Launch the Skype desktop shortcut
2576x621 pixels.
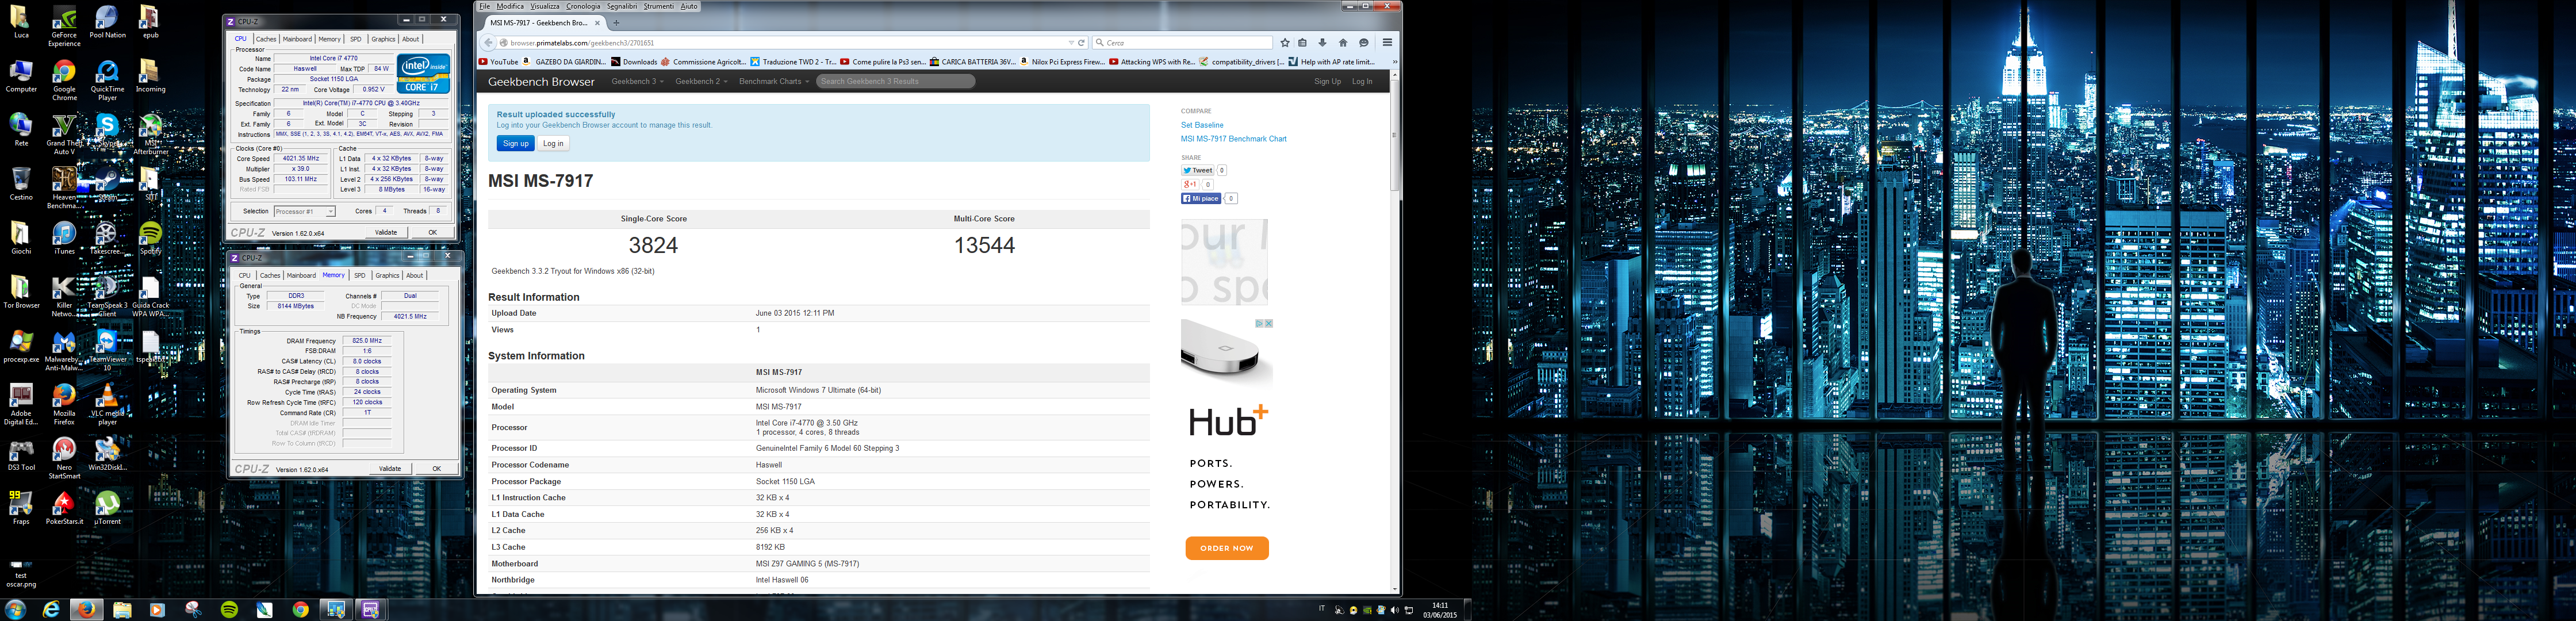coord(107,130)
